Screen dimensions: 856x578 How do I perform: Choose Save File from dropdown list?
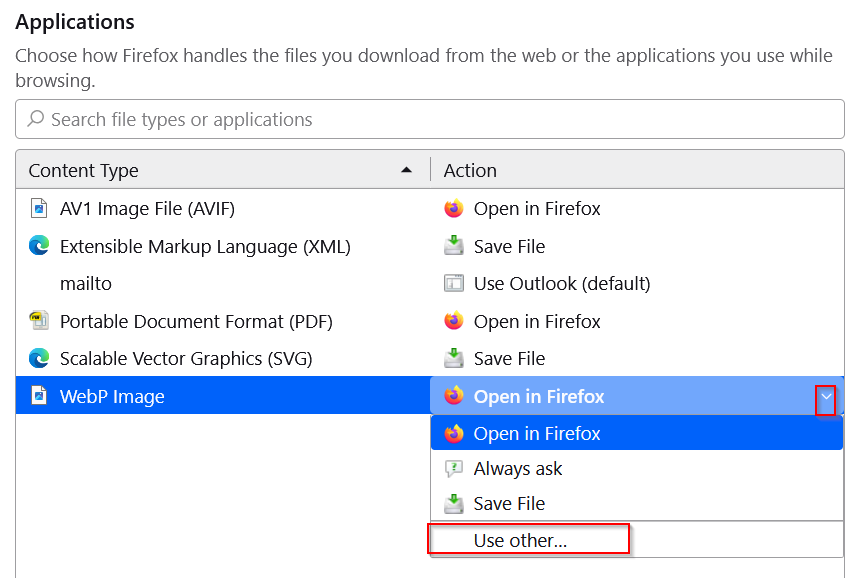637,503
